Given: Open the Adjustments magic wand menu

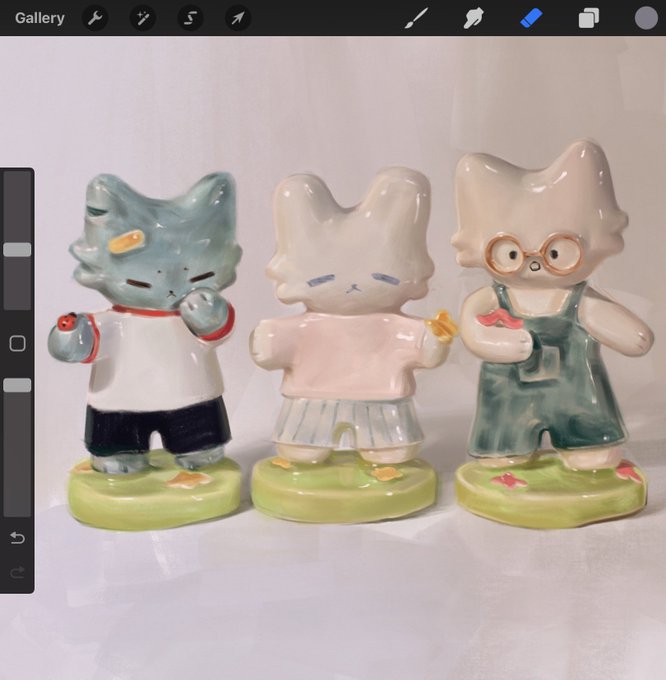Looking at the screenshot, I should pos(143,18).
